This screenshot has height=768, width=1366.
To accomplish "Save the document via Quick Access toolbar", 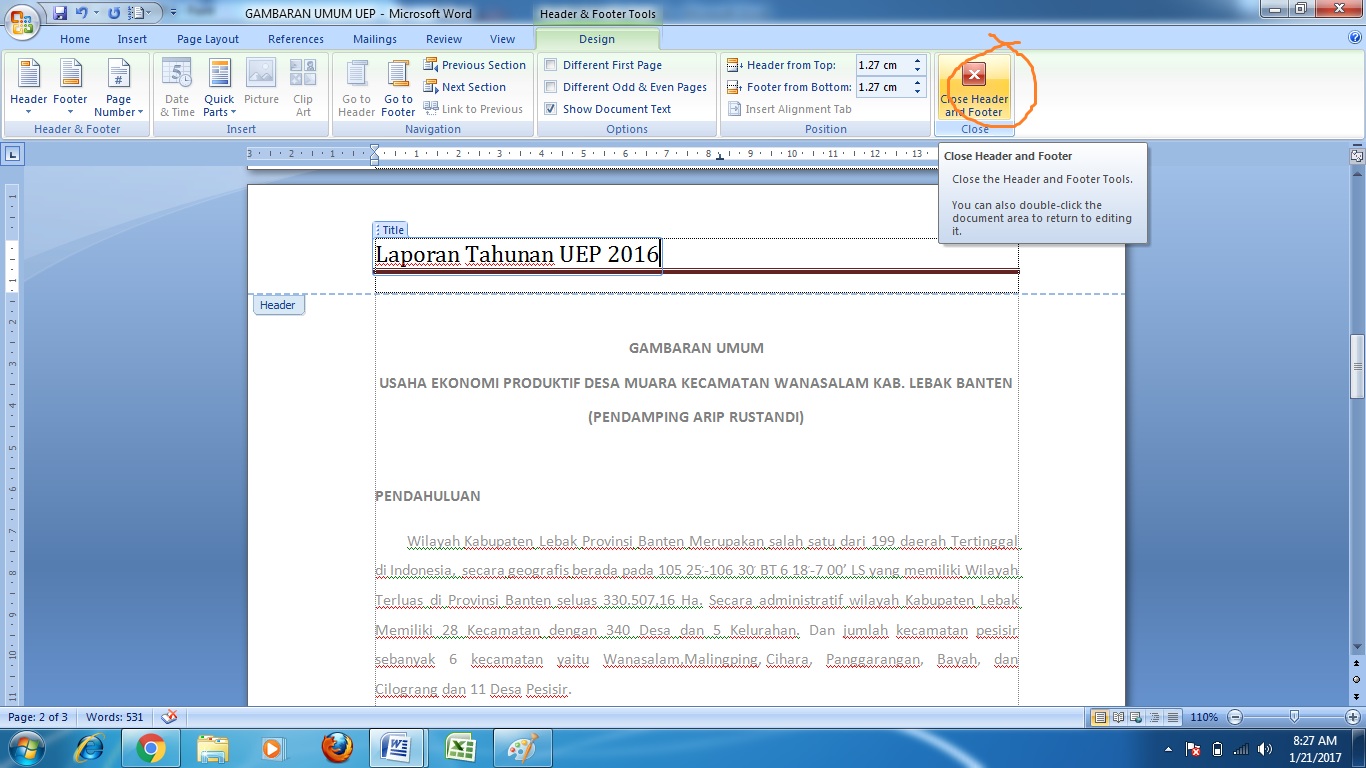I will 61,10.
